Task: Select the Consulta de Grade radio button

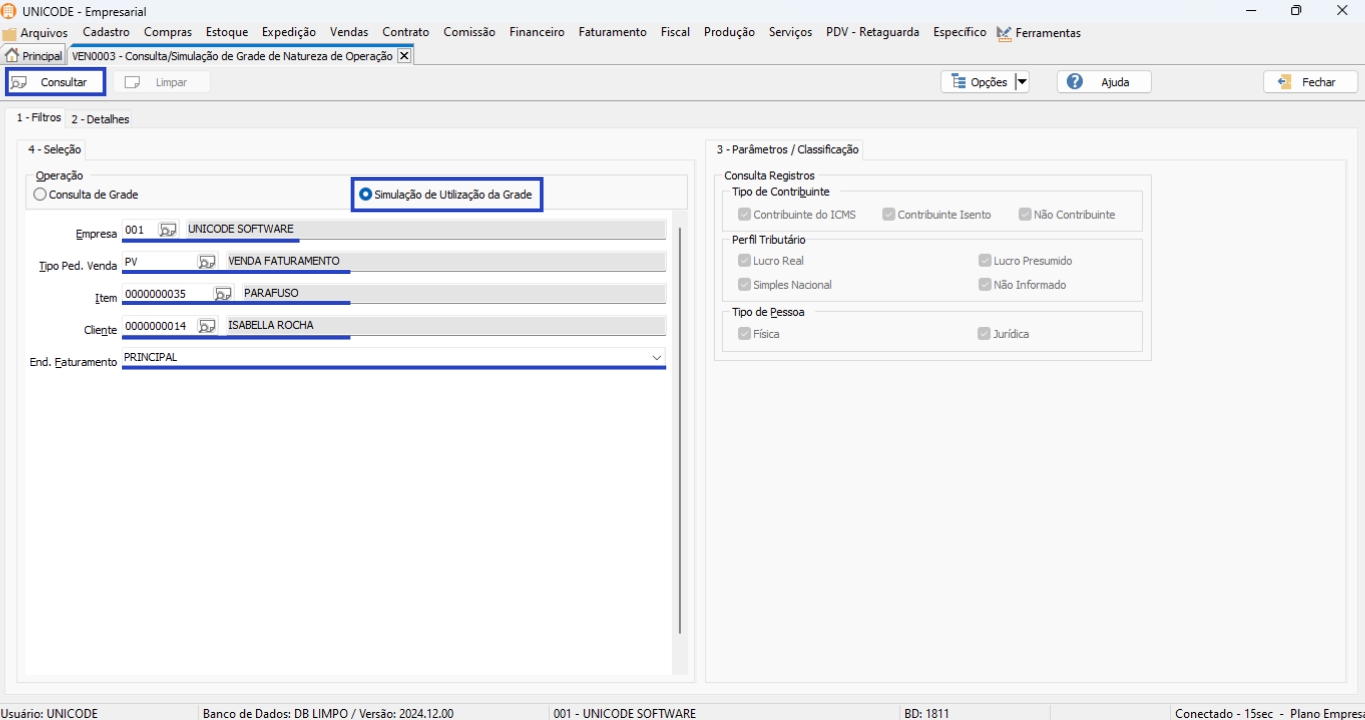Action: (40, 195)
